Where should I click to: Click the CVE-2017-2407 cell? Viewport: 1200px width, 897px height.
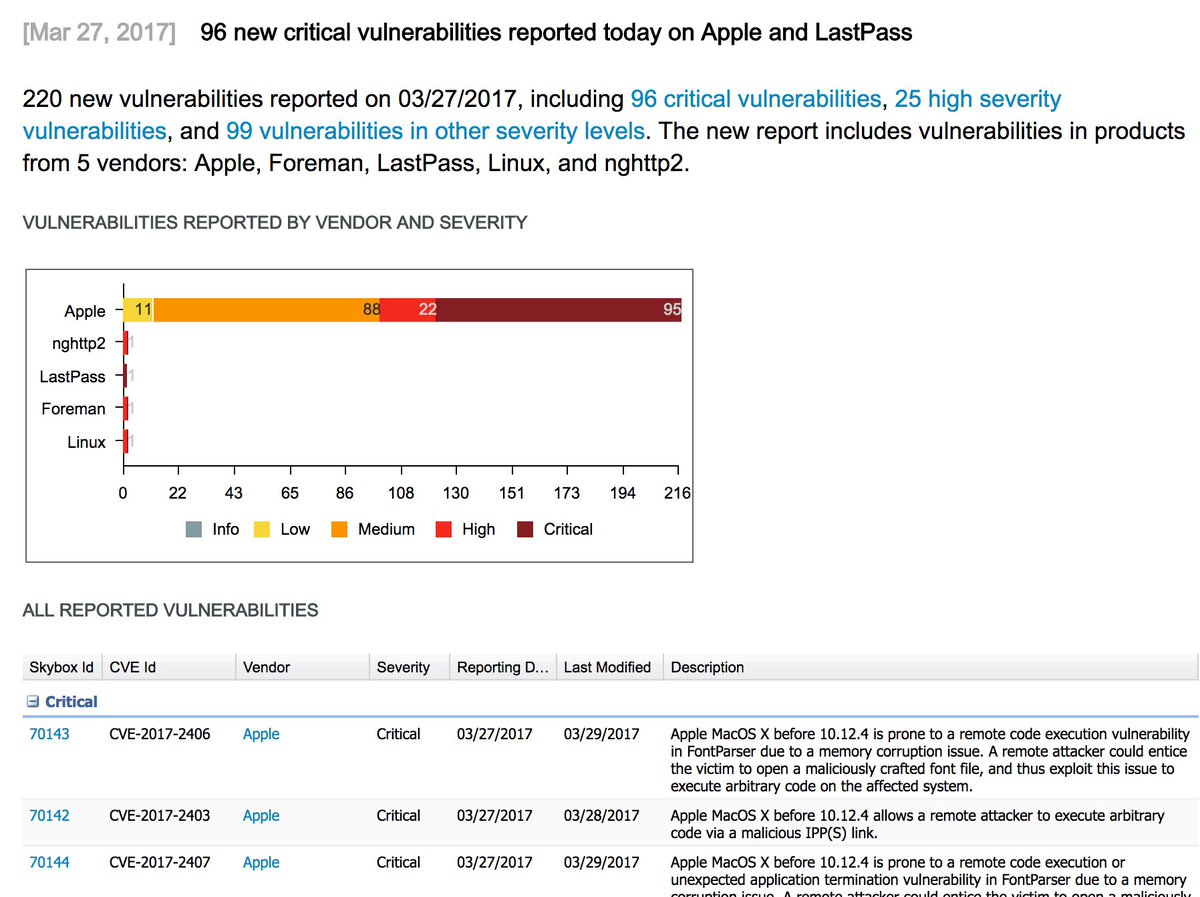160,862
